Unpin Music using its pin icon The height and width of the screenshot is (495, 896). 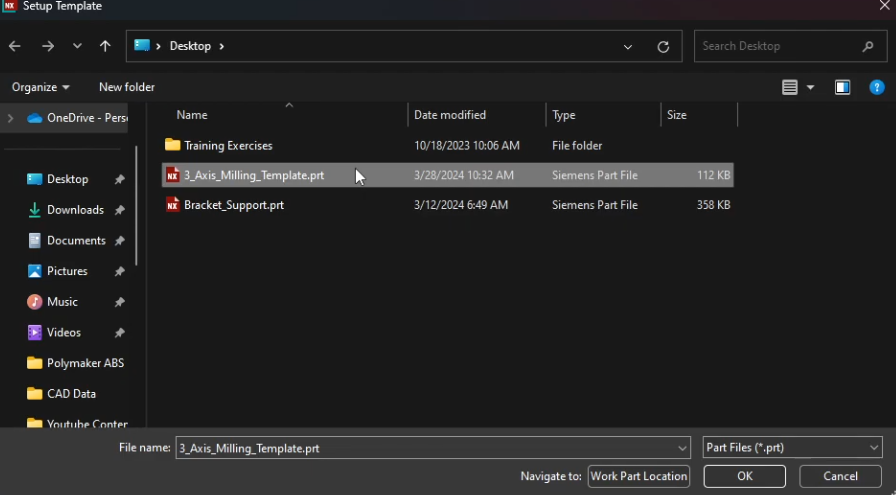[x=119, y=302]
